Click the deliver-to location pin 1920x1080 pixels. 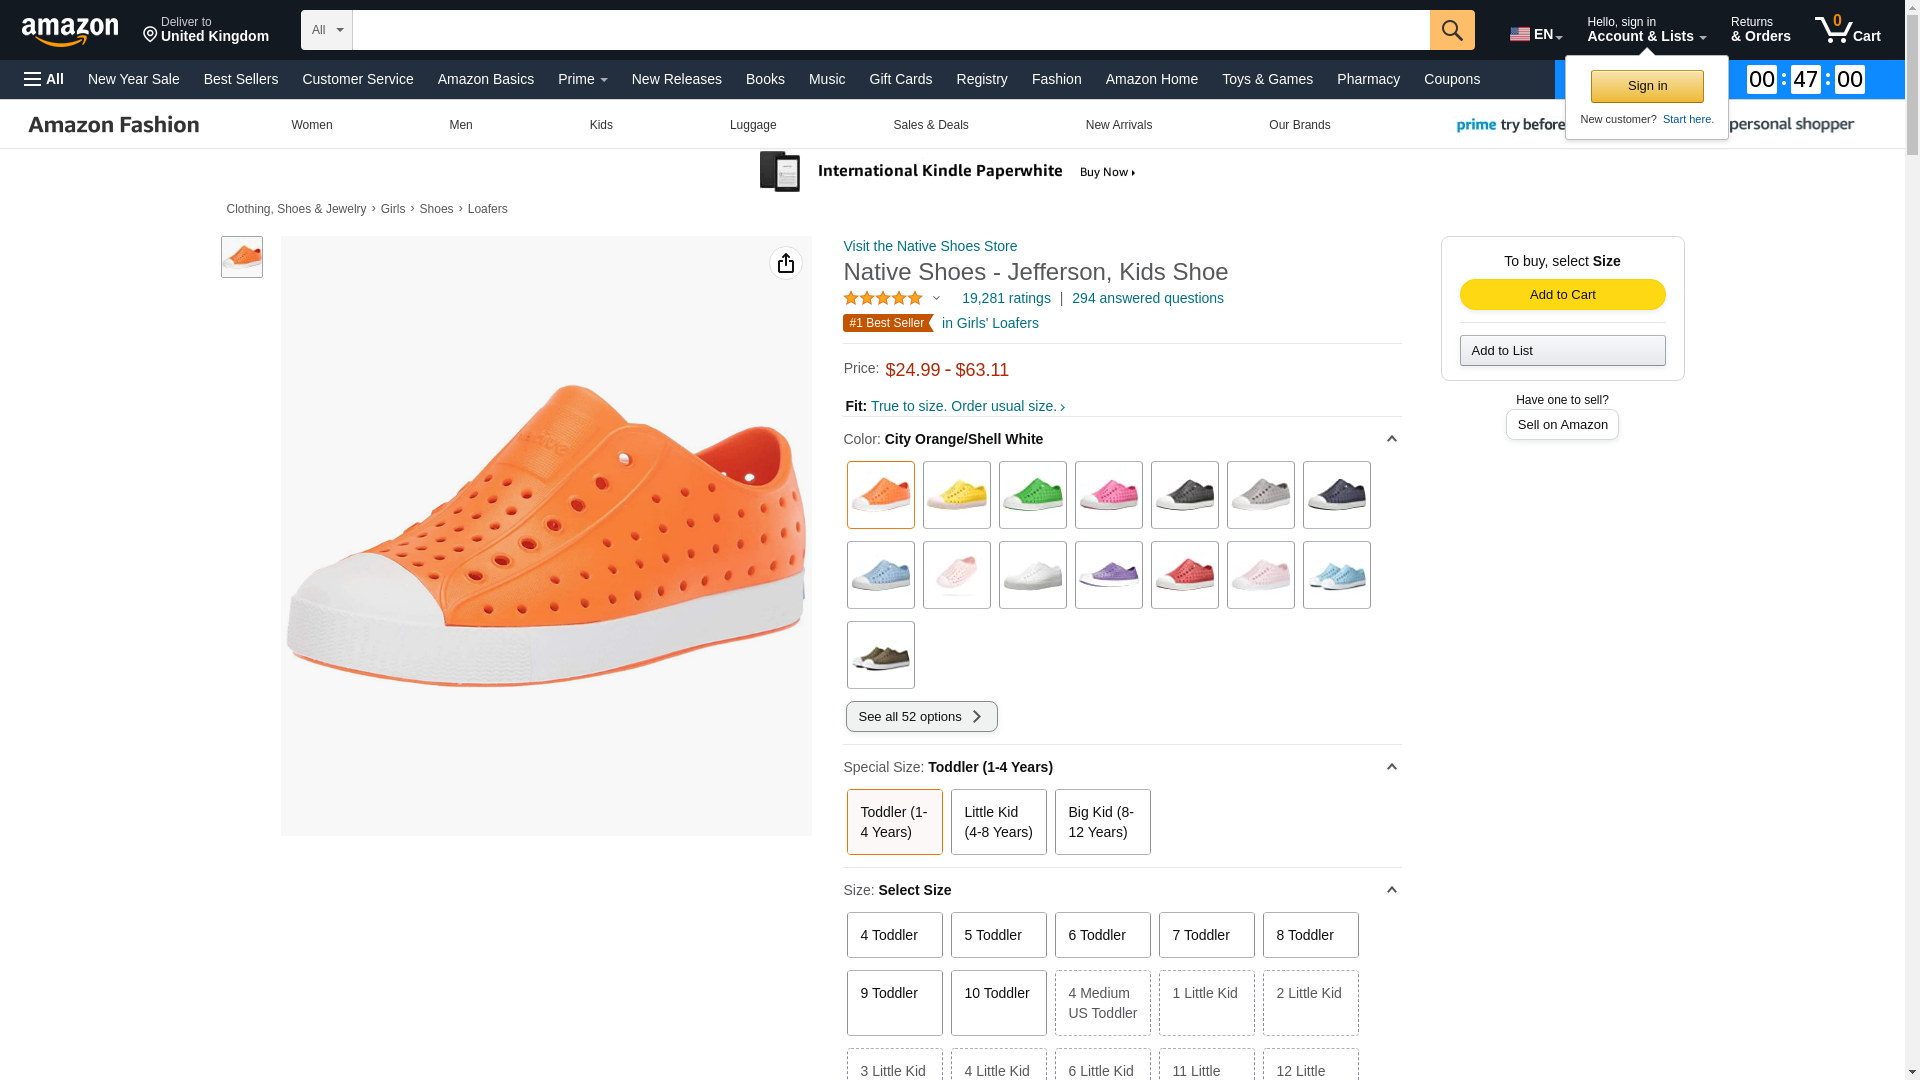coord(150,35)
